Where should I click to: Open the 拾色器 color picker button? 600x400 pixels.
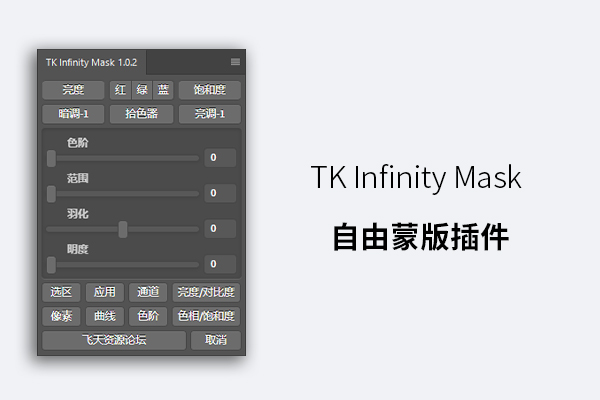(142, 114)
